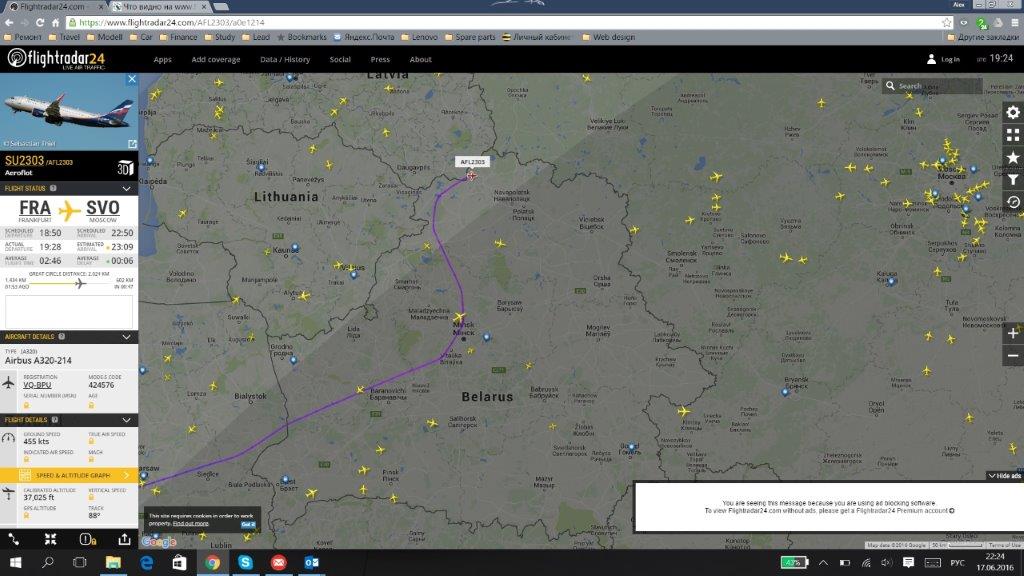Open the Chrome menu icon

1015,22
